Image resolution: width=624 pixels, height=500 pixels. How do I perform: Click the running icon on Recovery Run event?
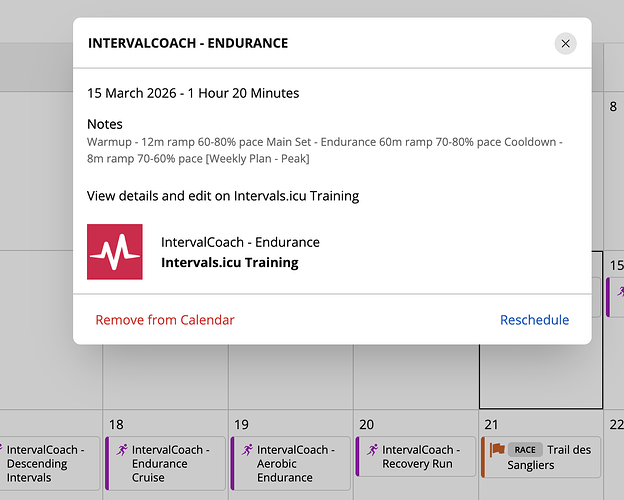click(x=372, y=450)
